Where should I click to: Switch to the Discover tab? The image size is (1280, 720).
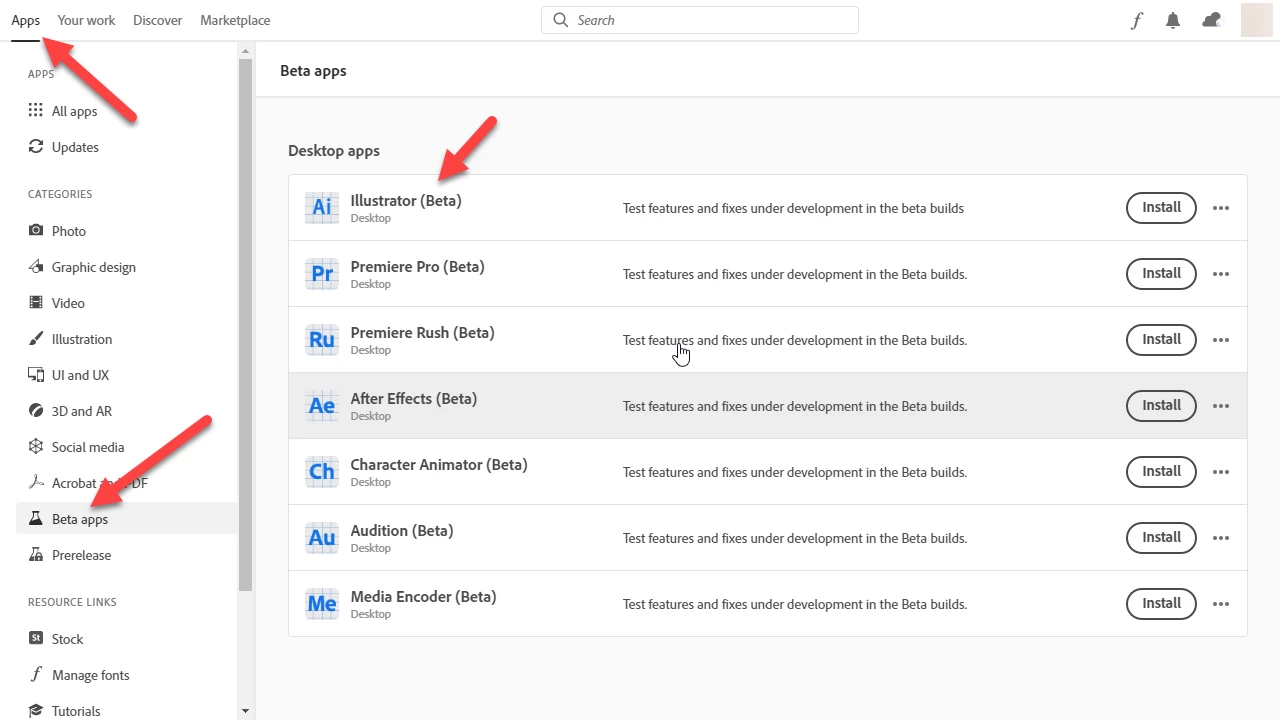pyautogui.click(x=158, y=20)
